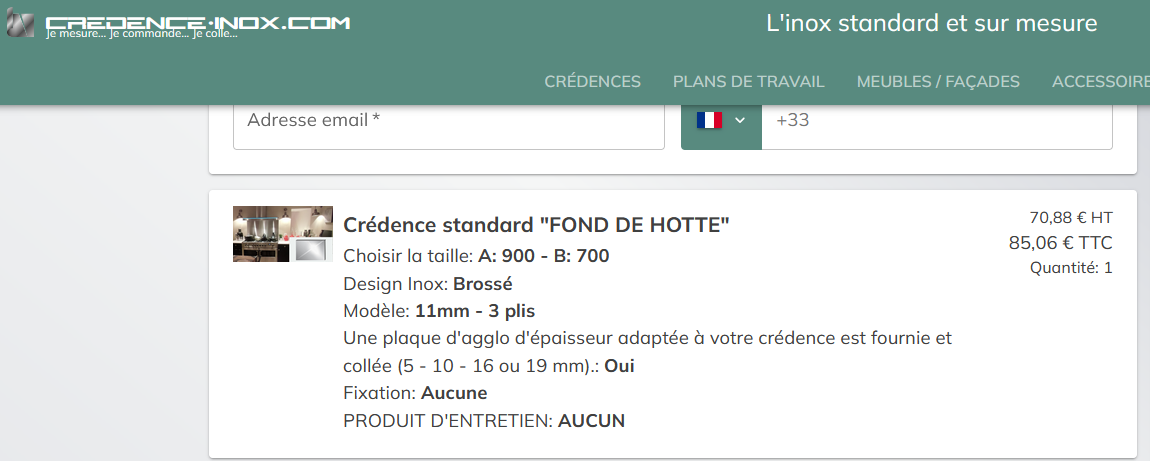
Task: Select the ACCESSOIRES menu item
Action: point(1100,82)
